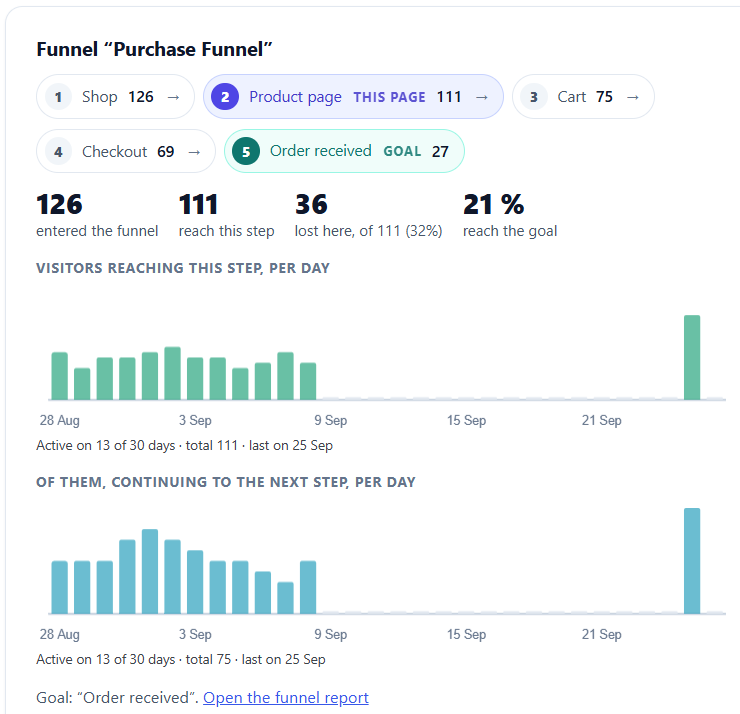740x714 pixels.
Task: Click step number 3 circle badge
Action: pos(534,97)
